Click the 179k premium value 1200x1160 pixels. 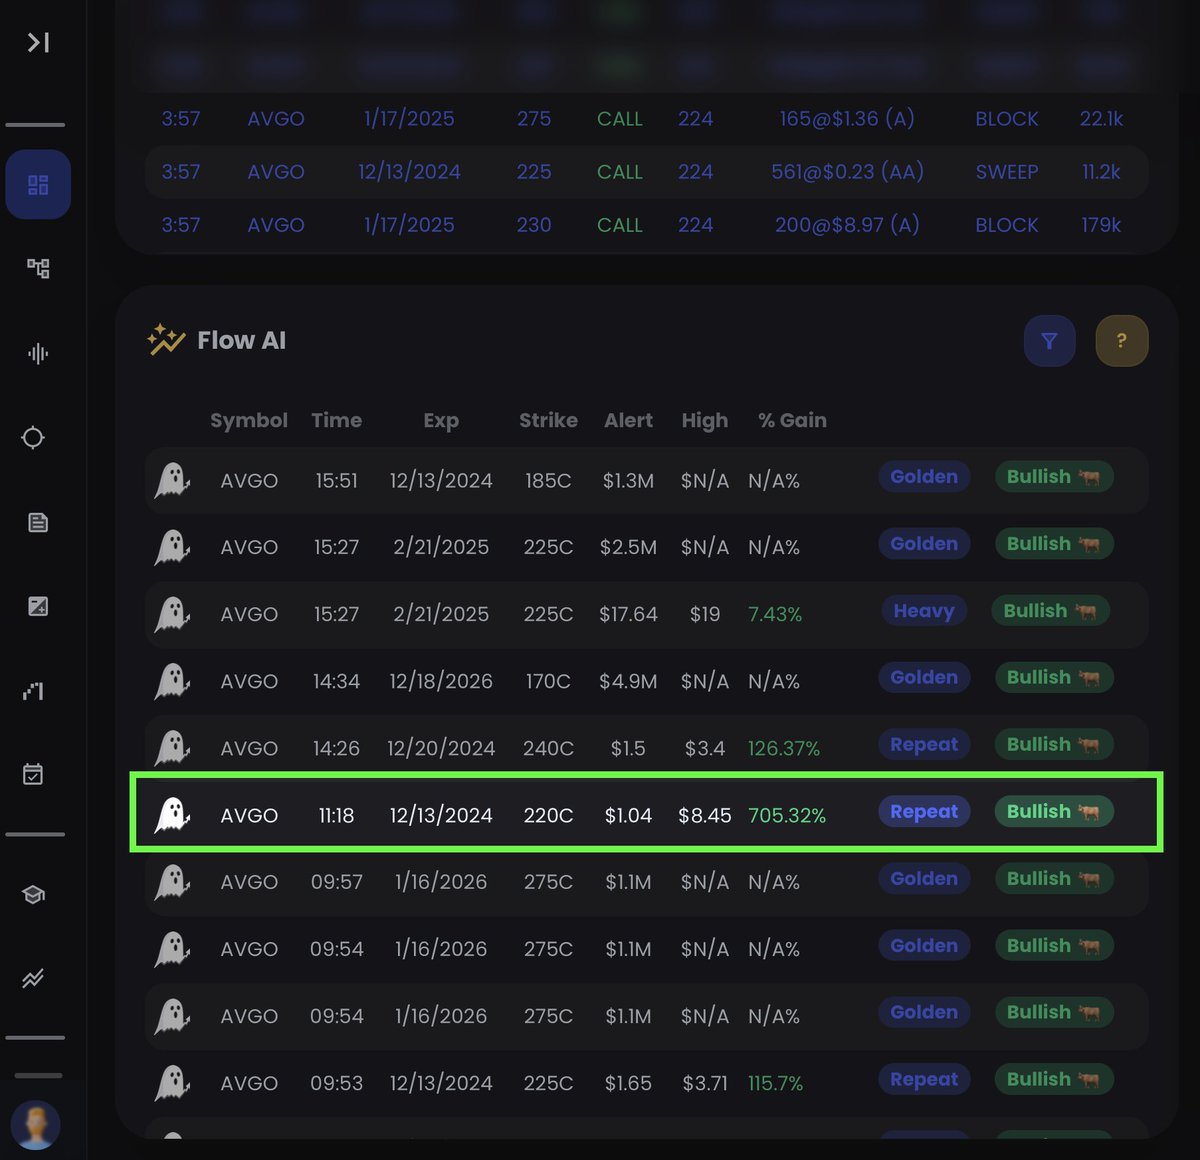(1101, 225)
